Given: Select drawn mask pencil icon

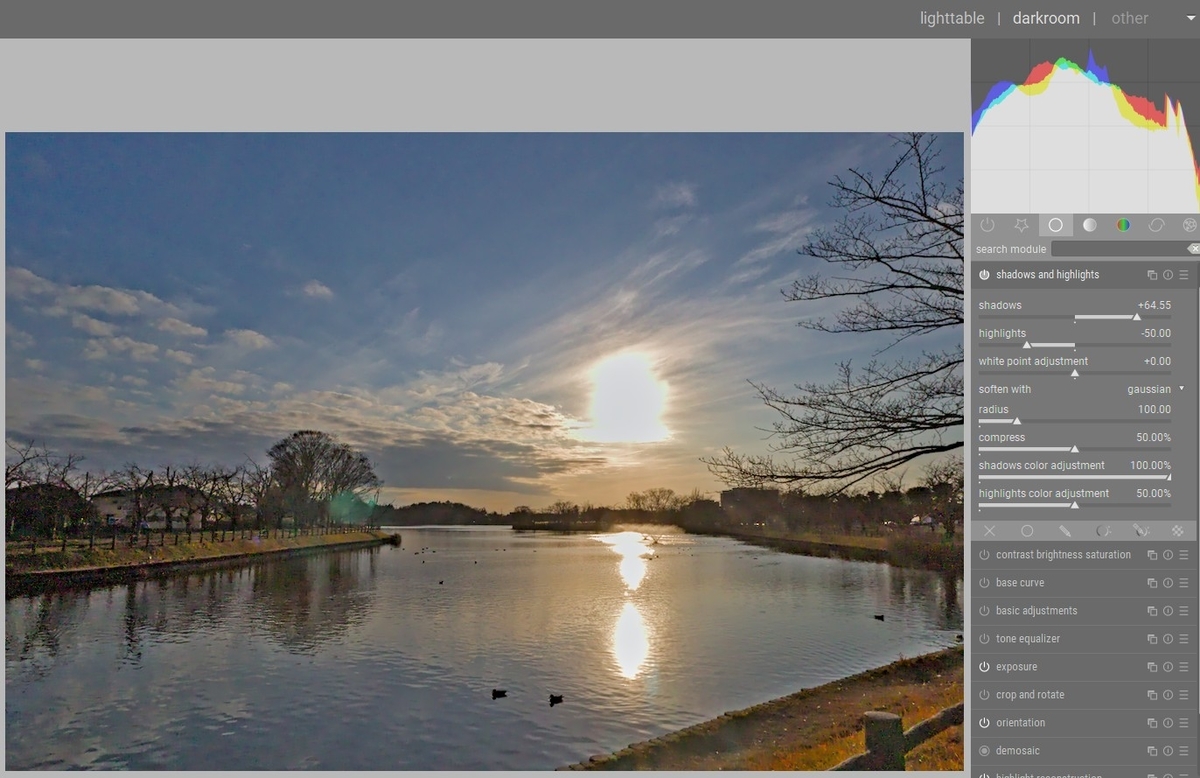Looking at the screenshot, I should [1065, 531].
